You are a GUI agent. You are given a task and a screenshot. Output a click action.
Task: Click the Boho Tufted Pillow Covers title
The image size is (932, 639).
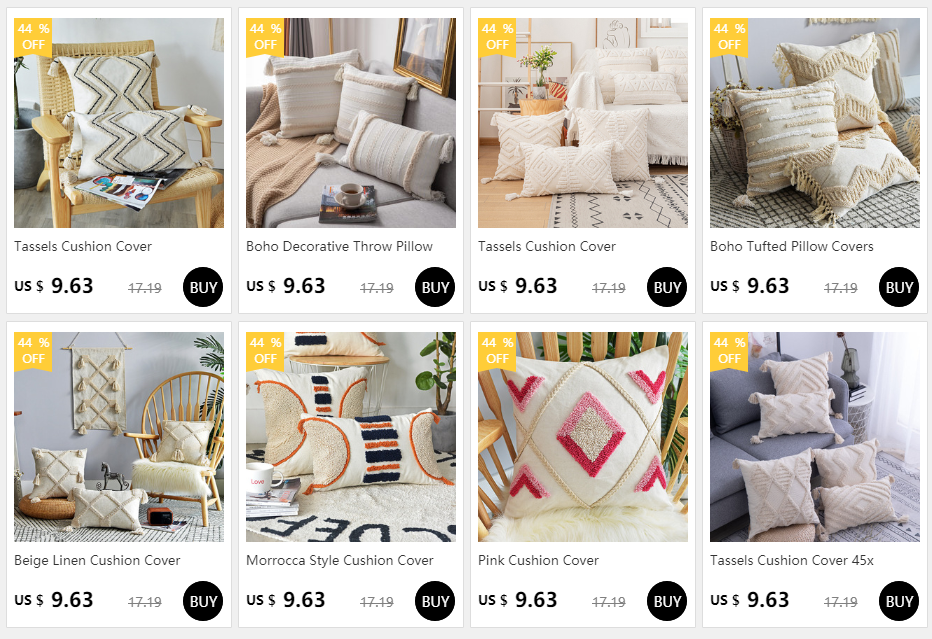pos(792,246)
